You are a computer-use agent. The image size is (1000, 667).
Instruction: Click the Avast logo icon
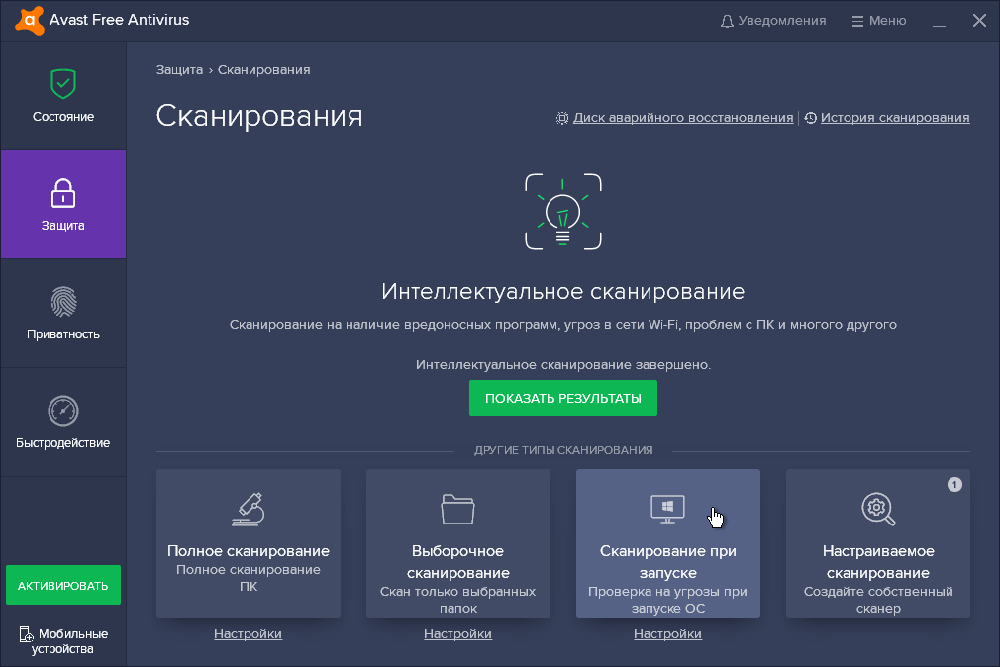[29, 20]
